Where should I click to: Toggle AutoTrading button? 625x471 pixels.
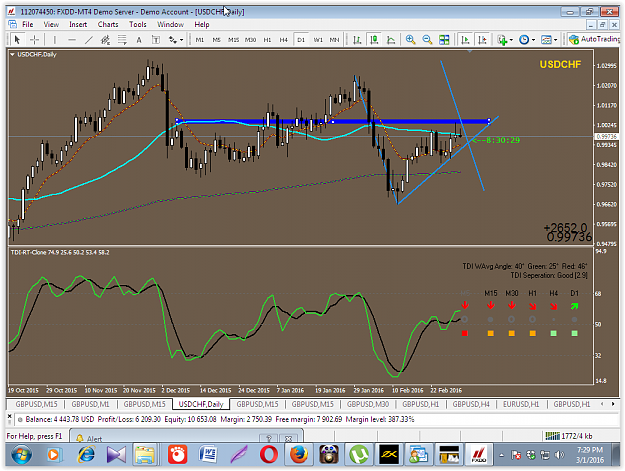(x=594, y=39)
